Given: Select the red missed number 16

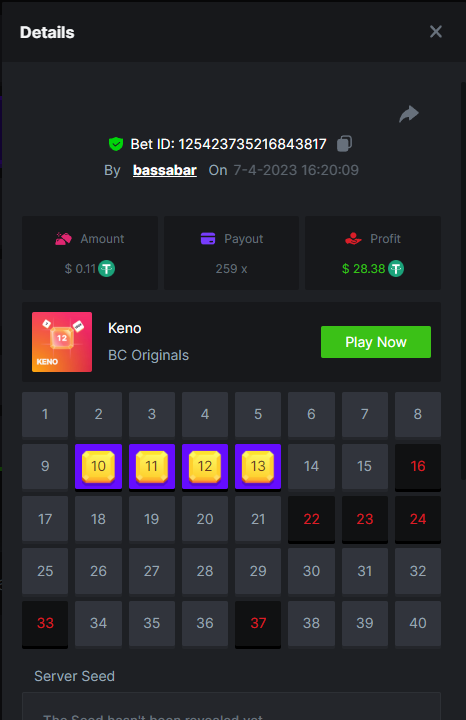Looking at the screenshot, I should (x=418, y=467).
